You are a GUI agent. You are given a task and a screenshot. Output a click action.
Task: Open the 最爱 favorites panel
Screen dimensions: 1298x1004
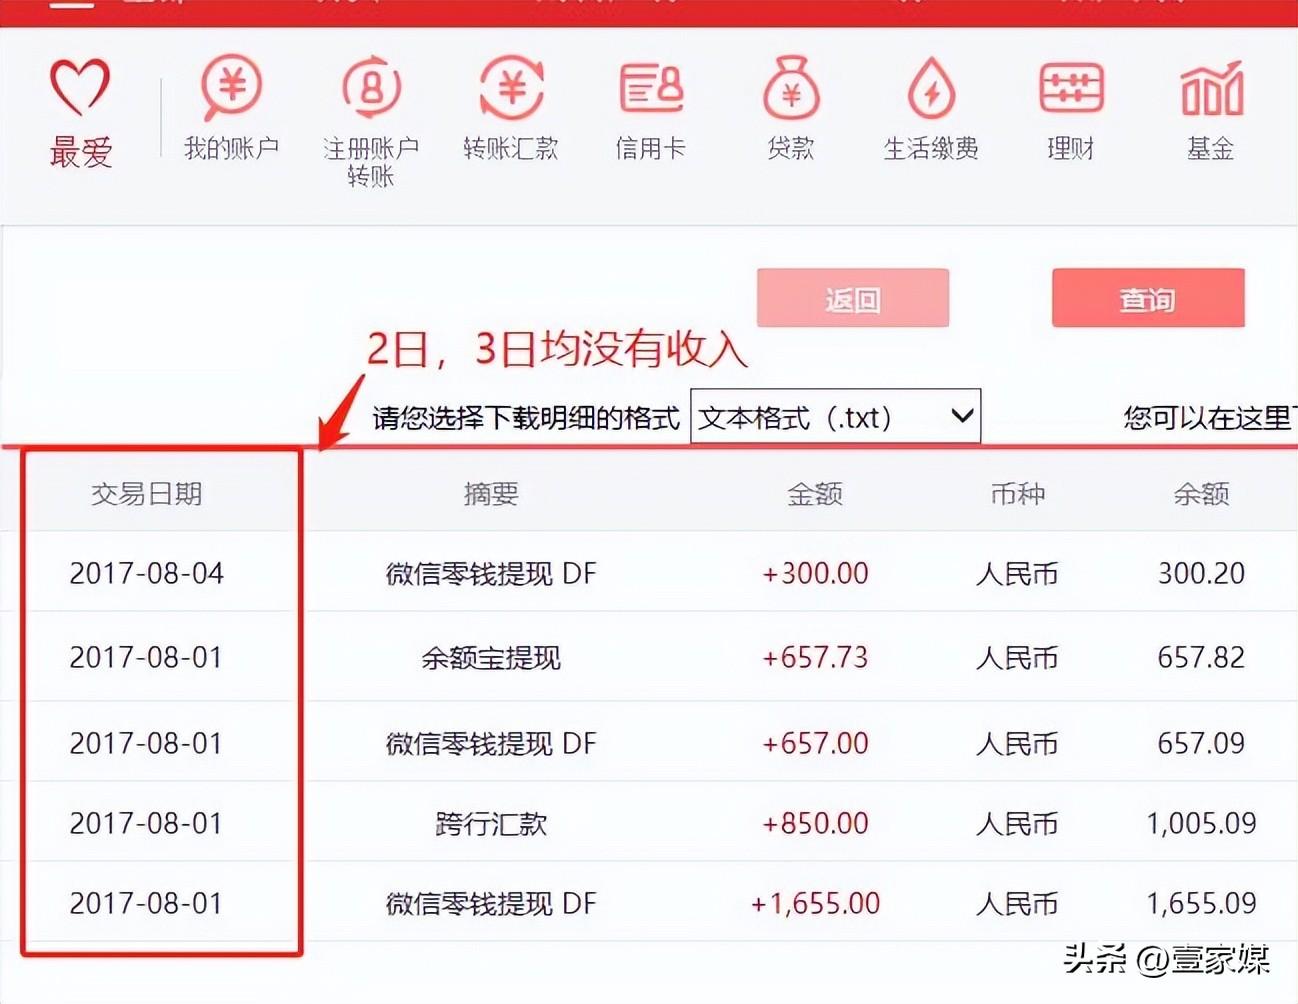[80, 110]
